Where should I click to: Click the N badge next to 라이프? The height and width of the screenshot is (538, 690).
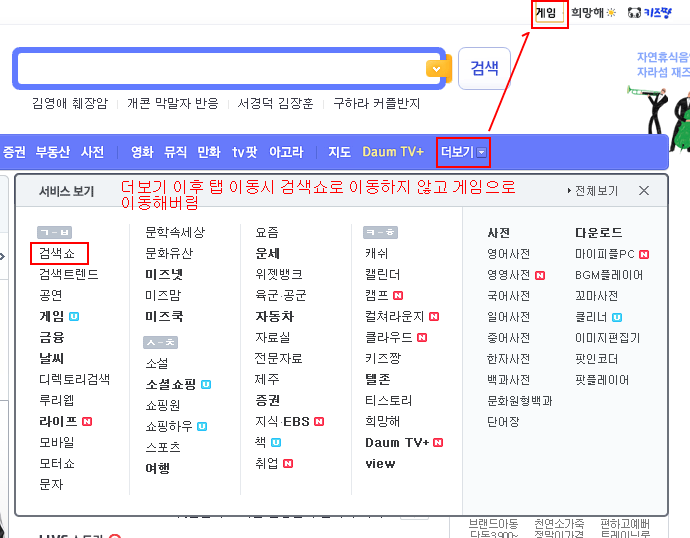pos(87,421)
